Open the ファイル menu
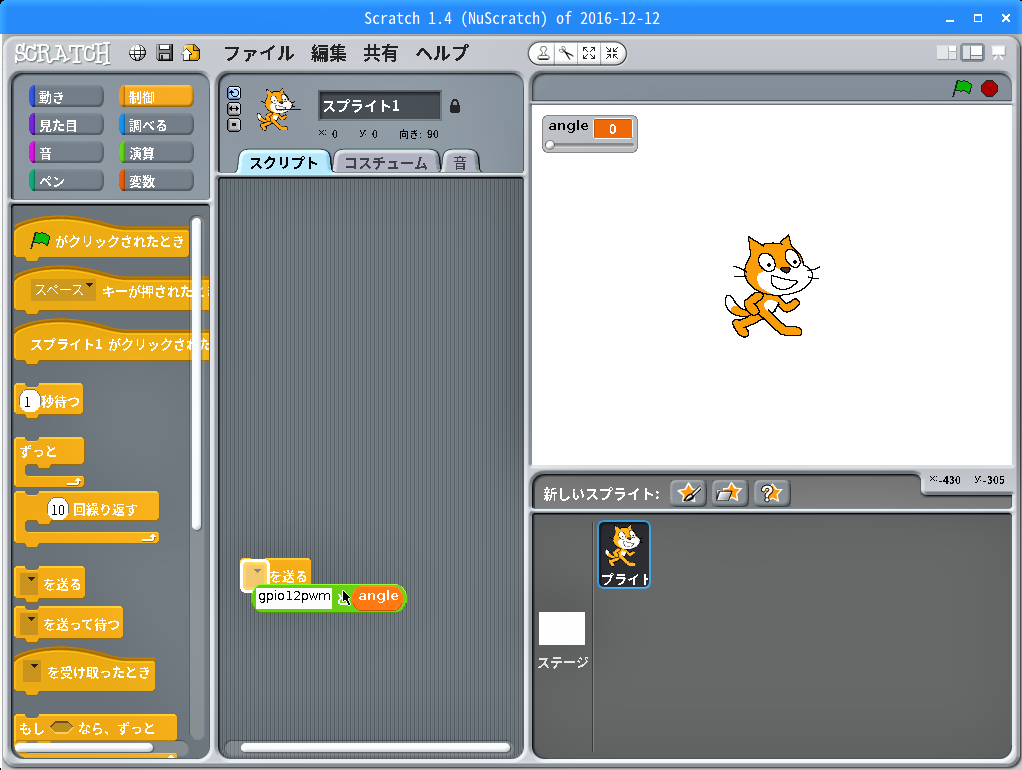The image size is (1022, 770). [x=259, y=53]
